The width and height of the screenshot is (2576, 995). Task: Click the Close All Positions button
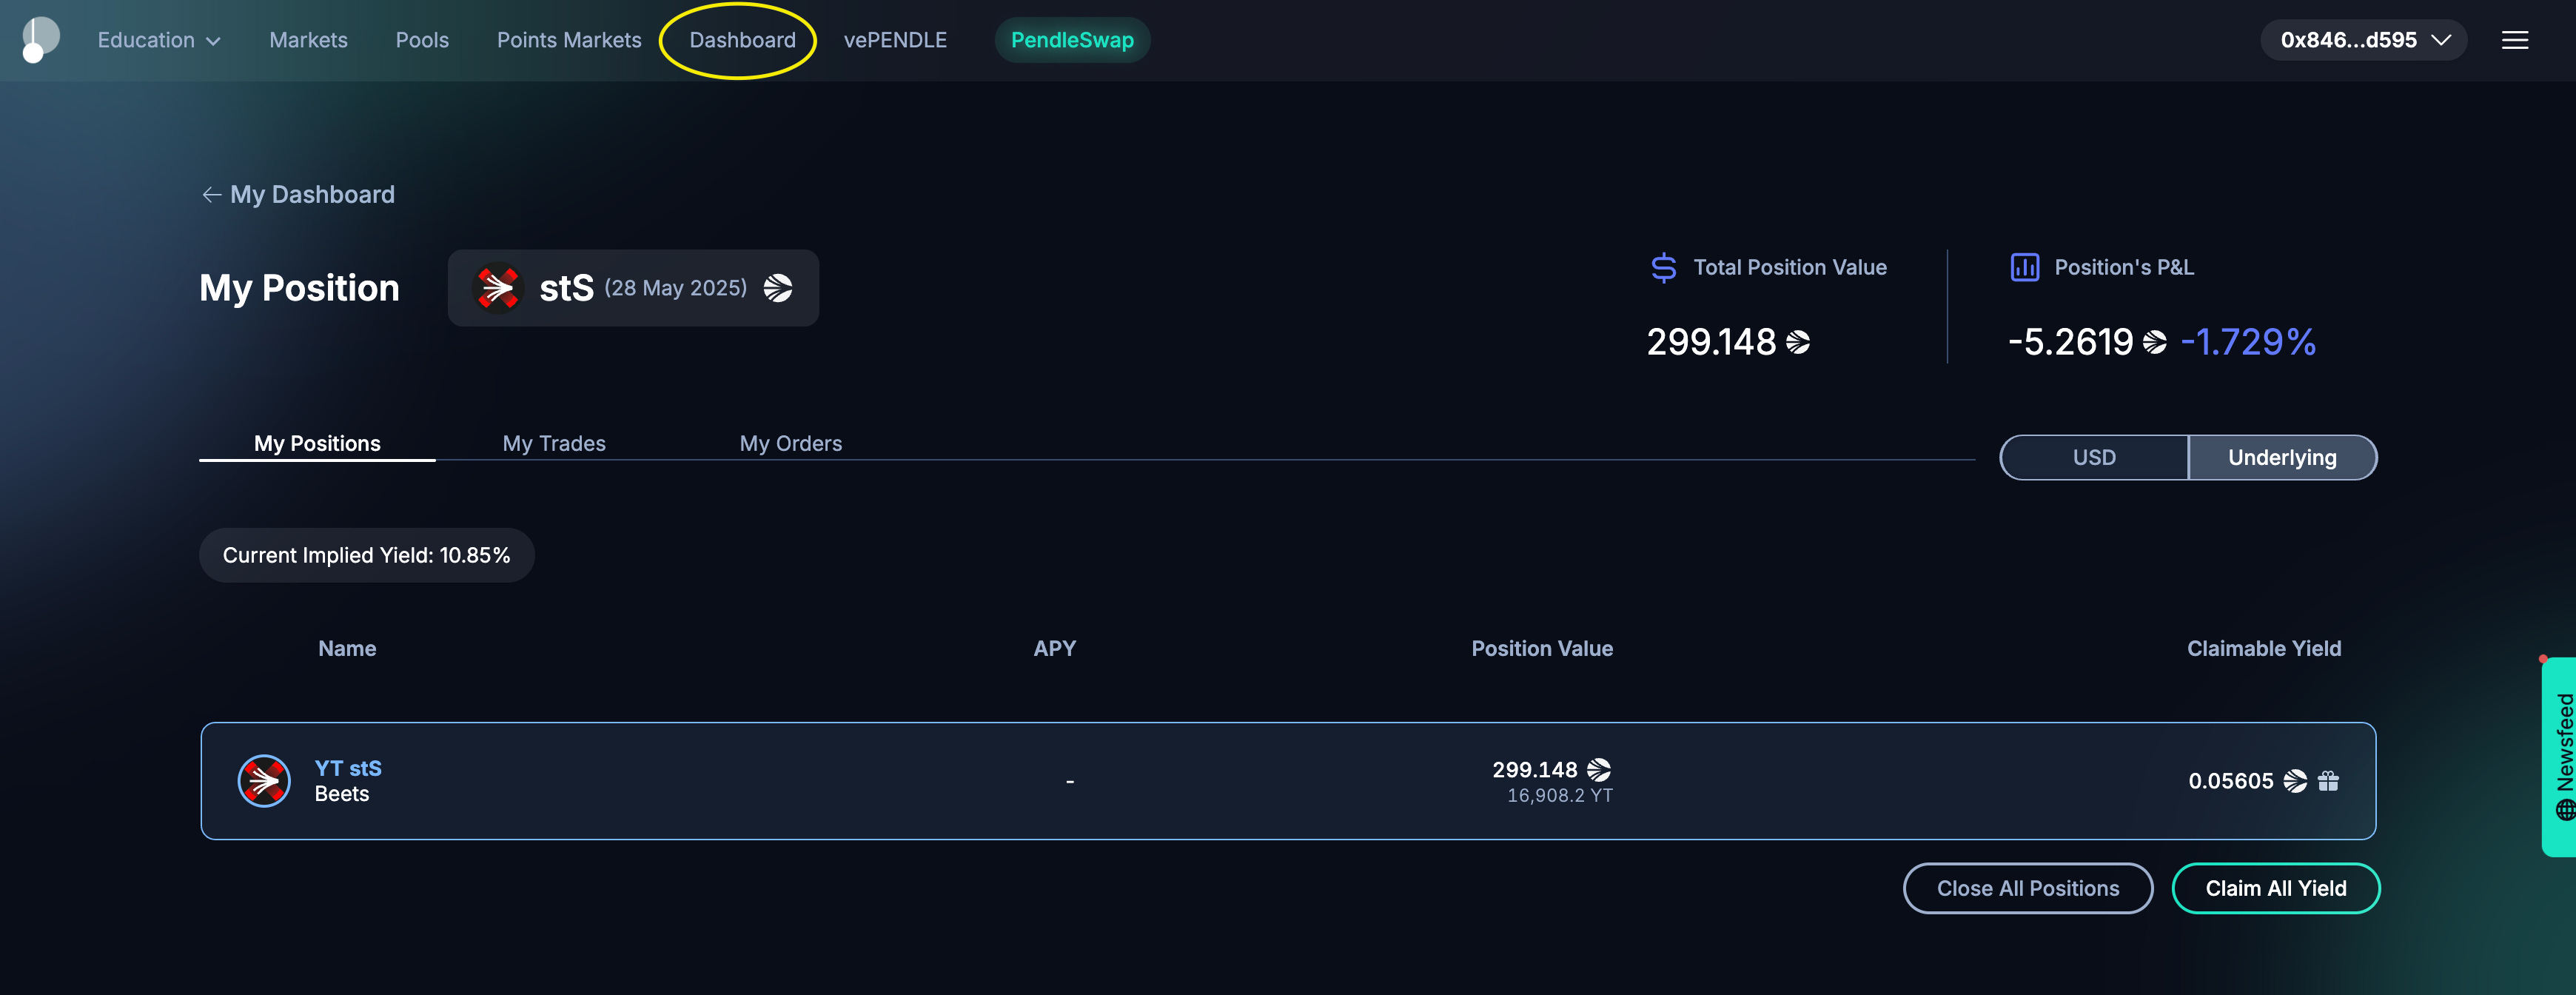2027,888
